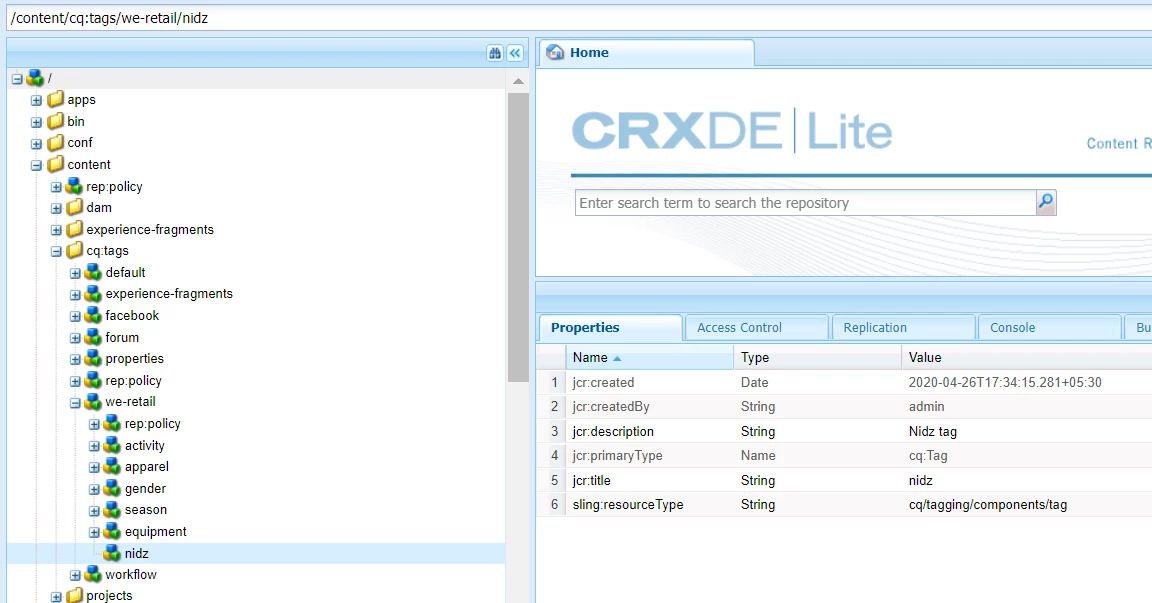Select the Home tab
Screen dimensions: 1152x603
coord(647,53)
